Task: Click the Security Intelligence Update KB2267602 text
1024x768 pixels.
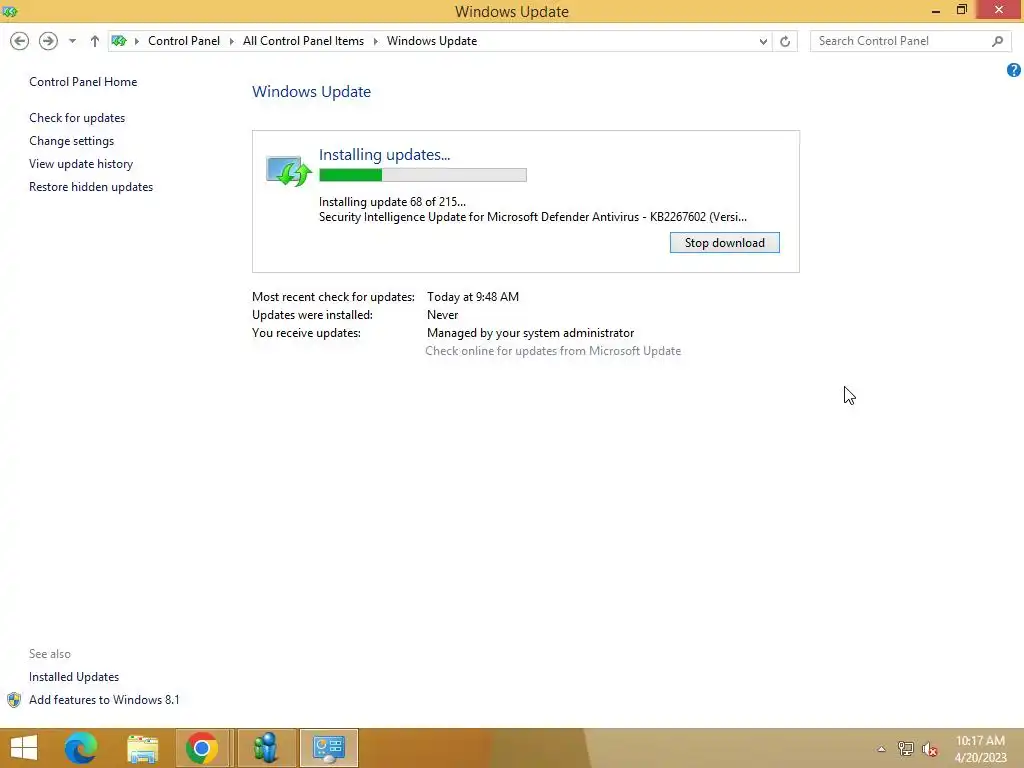Action: pos(532,217)
